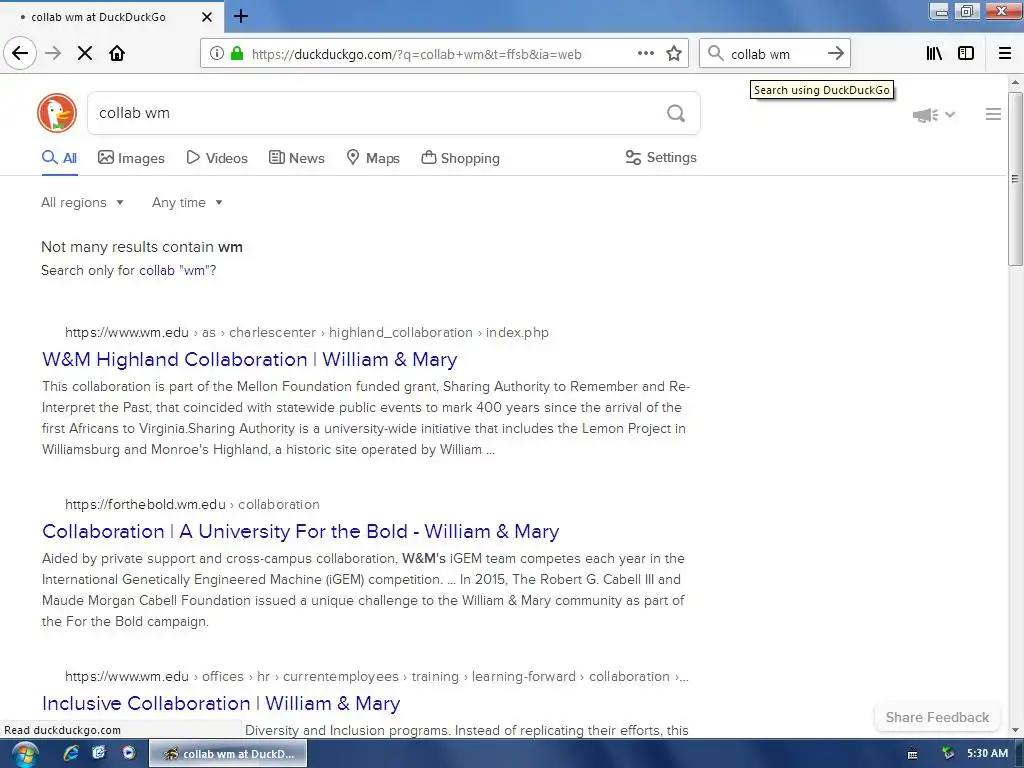Open W&M Highland Collaboration result link
The image size is (1024, 768).
(x=249, y=359)
